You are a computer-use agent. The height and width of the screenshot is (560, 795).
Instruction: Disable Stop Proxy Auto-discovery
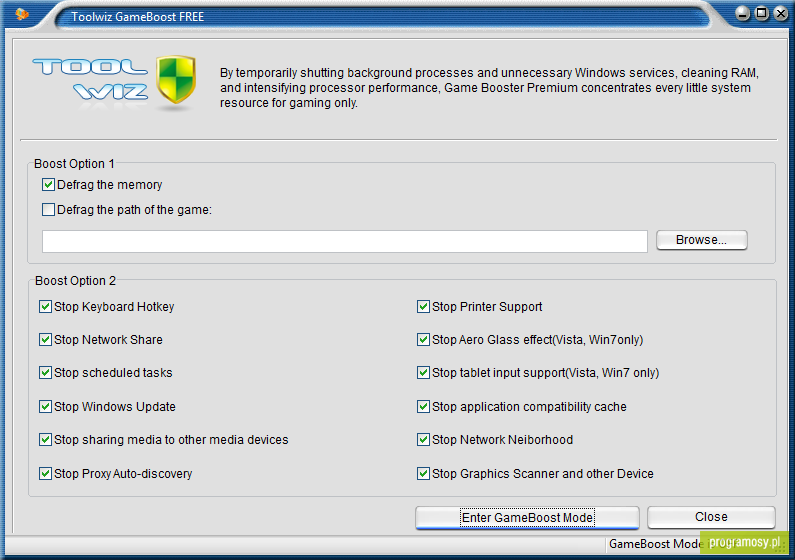[46, 473]
